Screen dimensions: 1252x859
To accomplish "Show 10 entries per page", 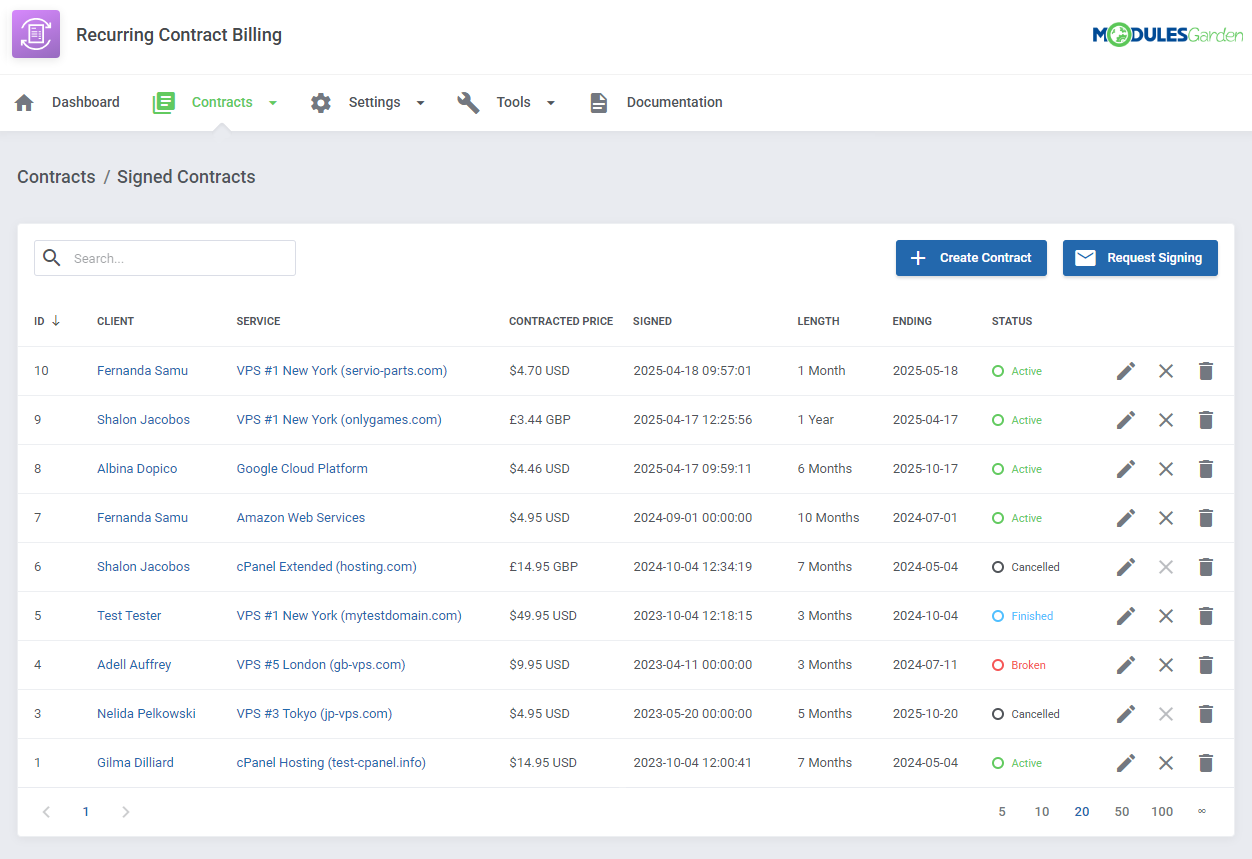I will [1042, 812].
